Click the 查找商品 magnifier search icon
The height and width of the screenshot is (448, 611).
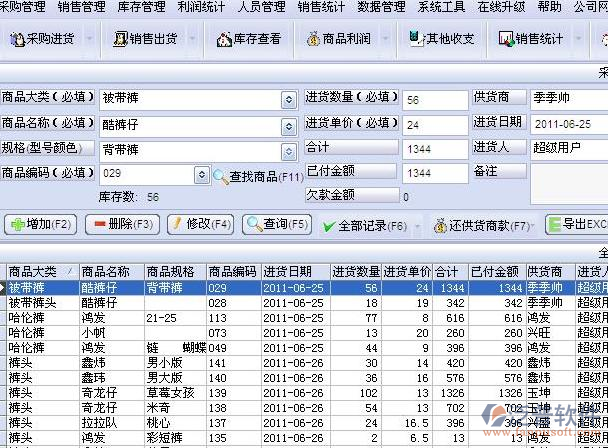click(x=221, y=176)
